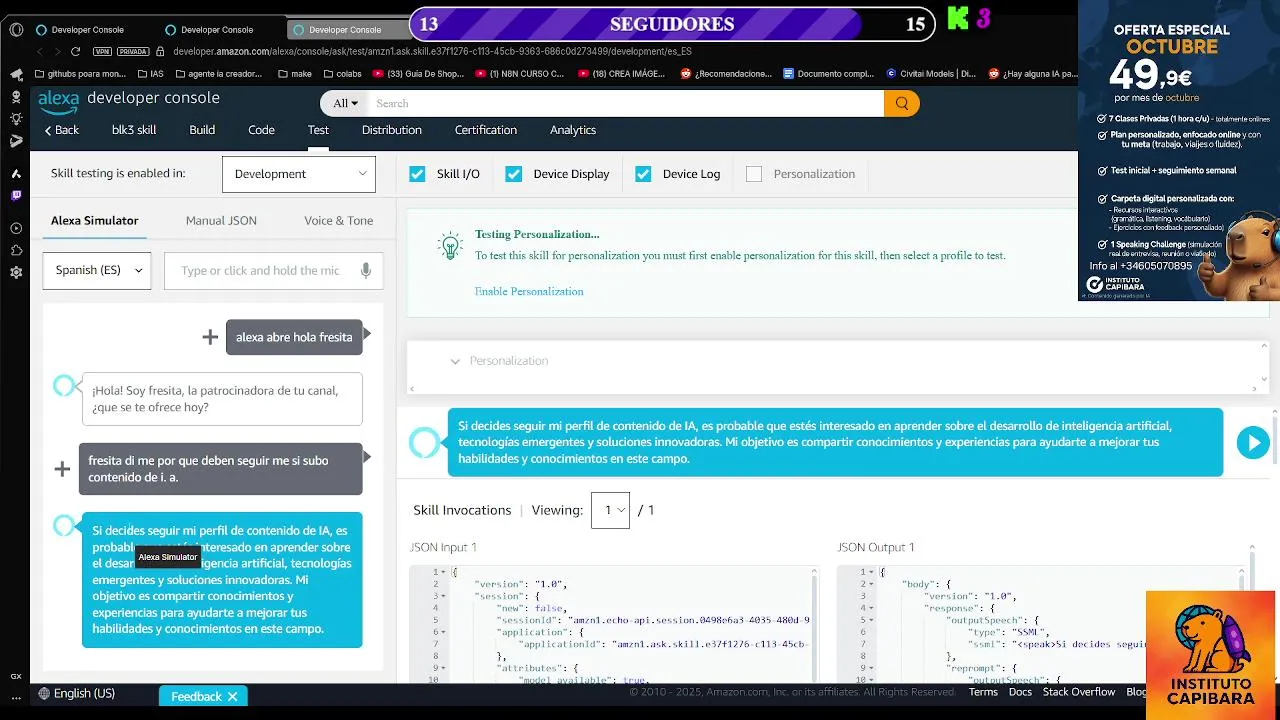The width and height of the screenshot is (1280, 720).
Task: Select the Alexa Simulator tab
Action: [x=95, y=221]
